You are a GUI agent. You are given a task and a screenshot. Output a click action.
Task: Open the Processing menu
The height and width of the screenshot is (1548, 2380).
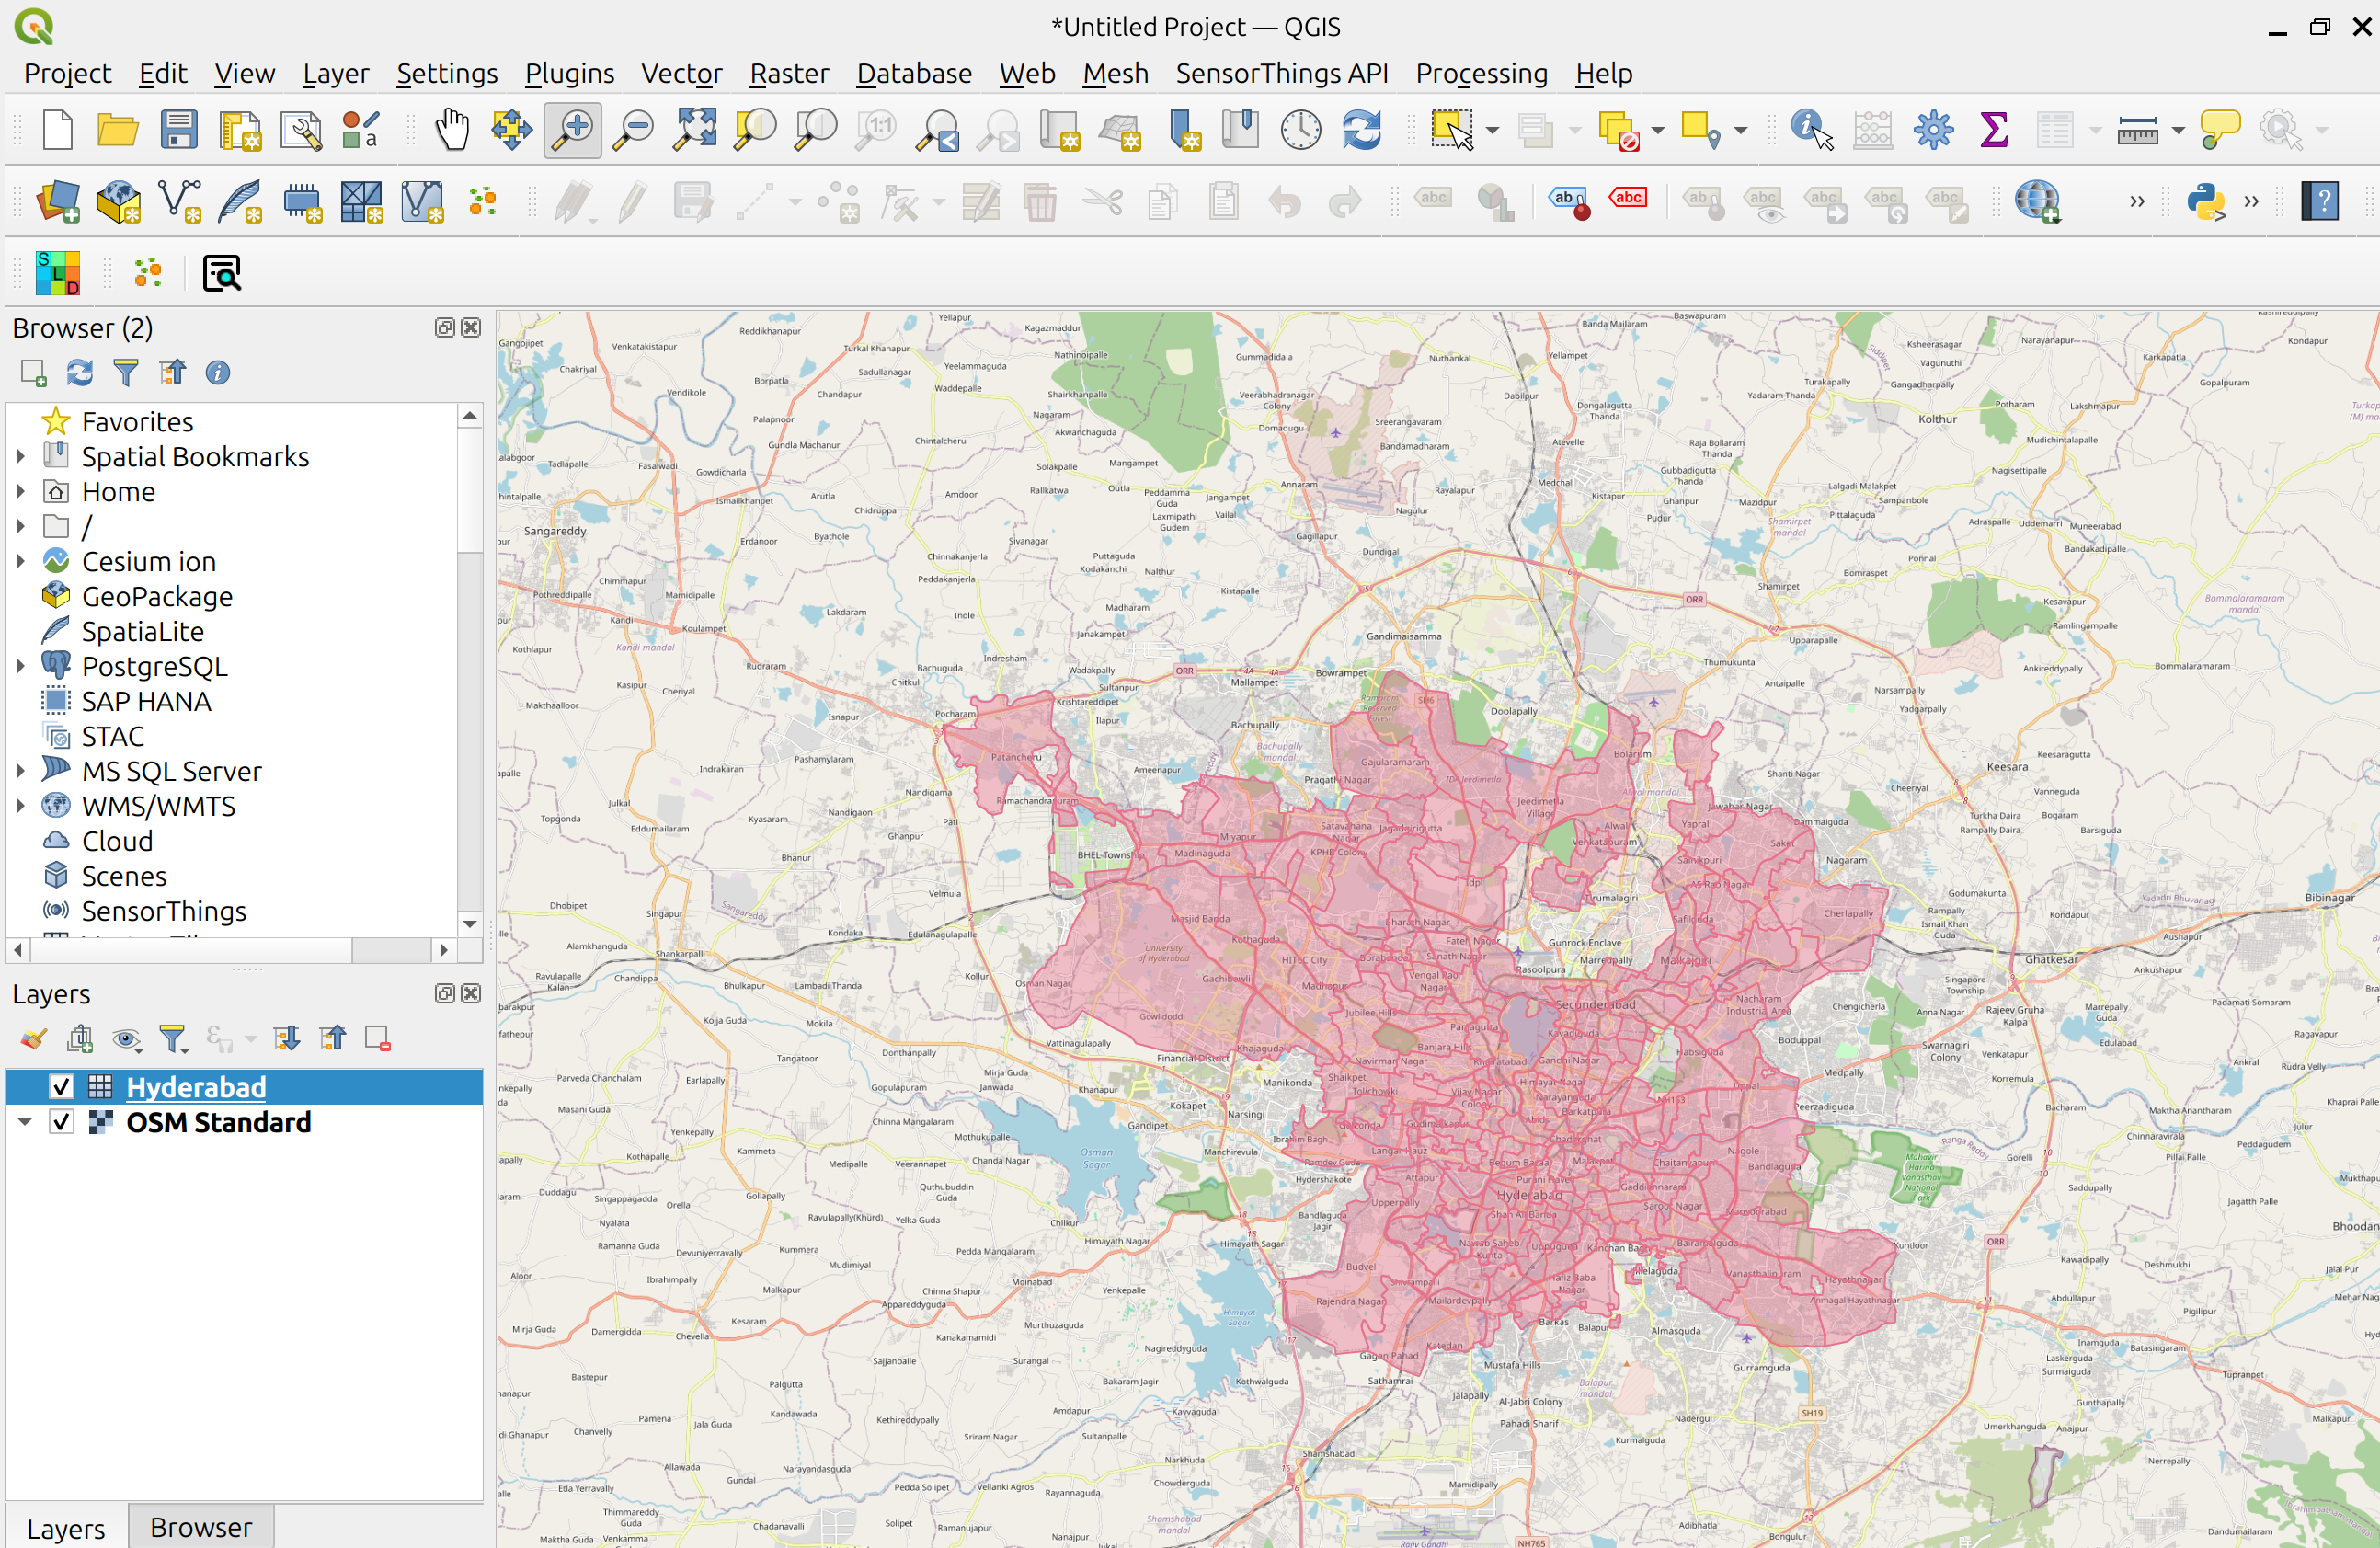click(x=1481, y=73)
